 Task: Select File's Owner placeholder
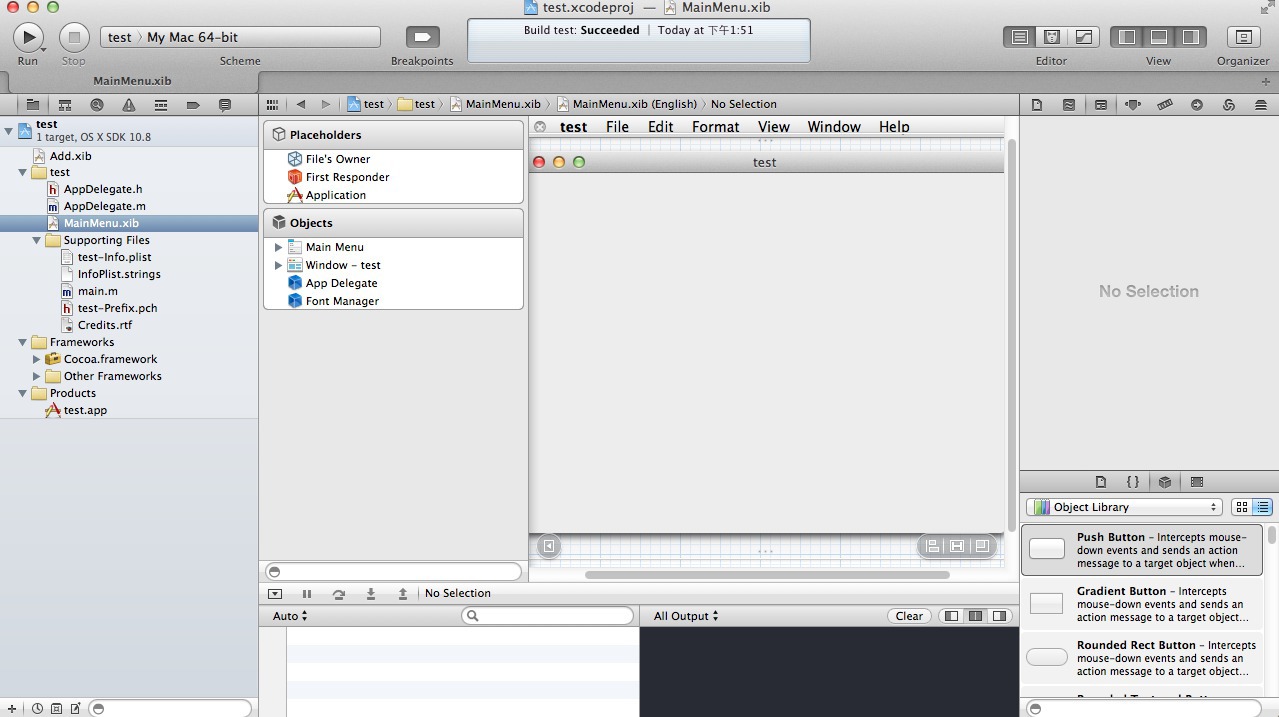point(338,159)
